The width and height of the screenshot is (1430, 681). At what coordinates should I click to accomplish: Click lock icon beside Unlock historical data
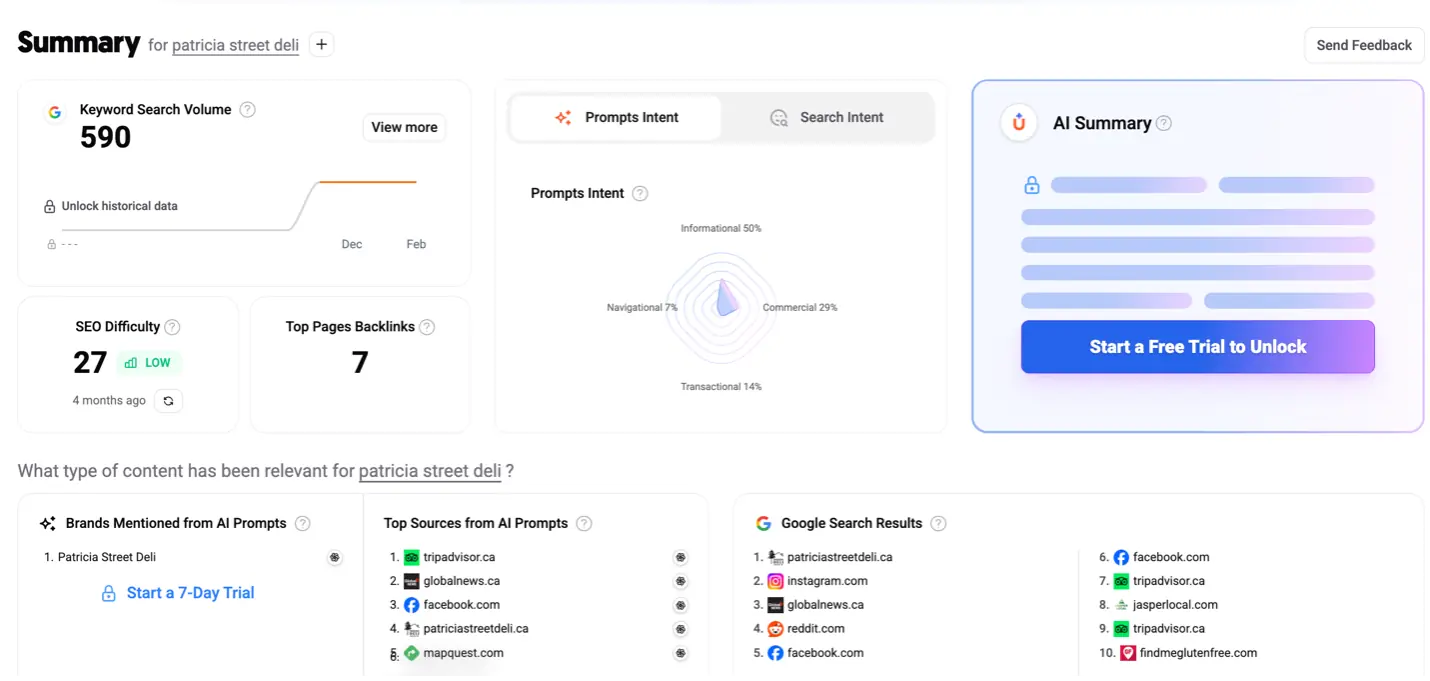click(x=49, y=206)
